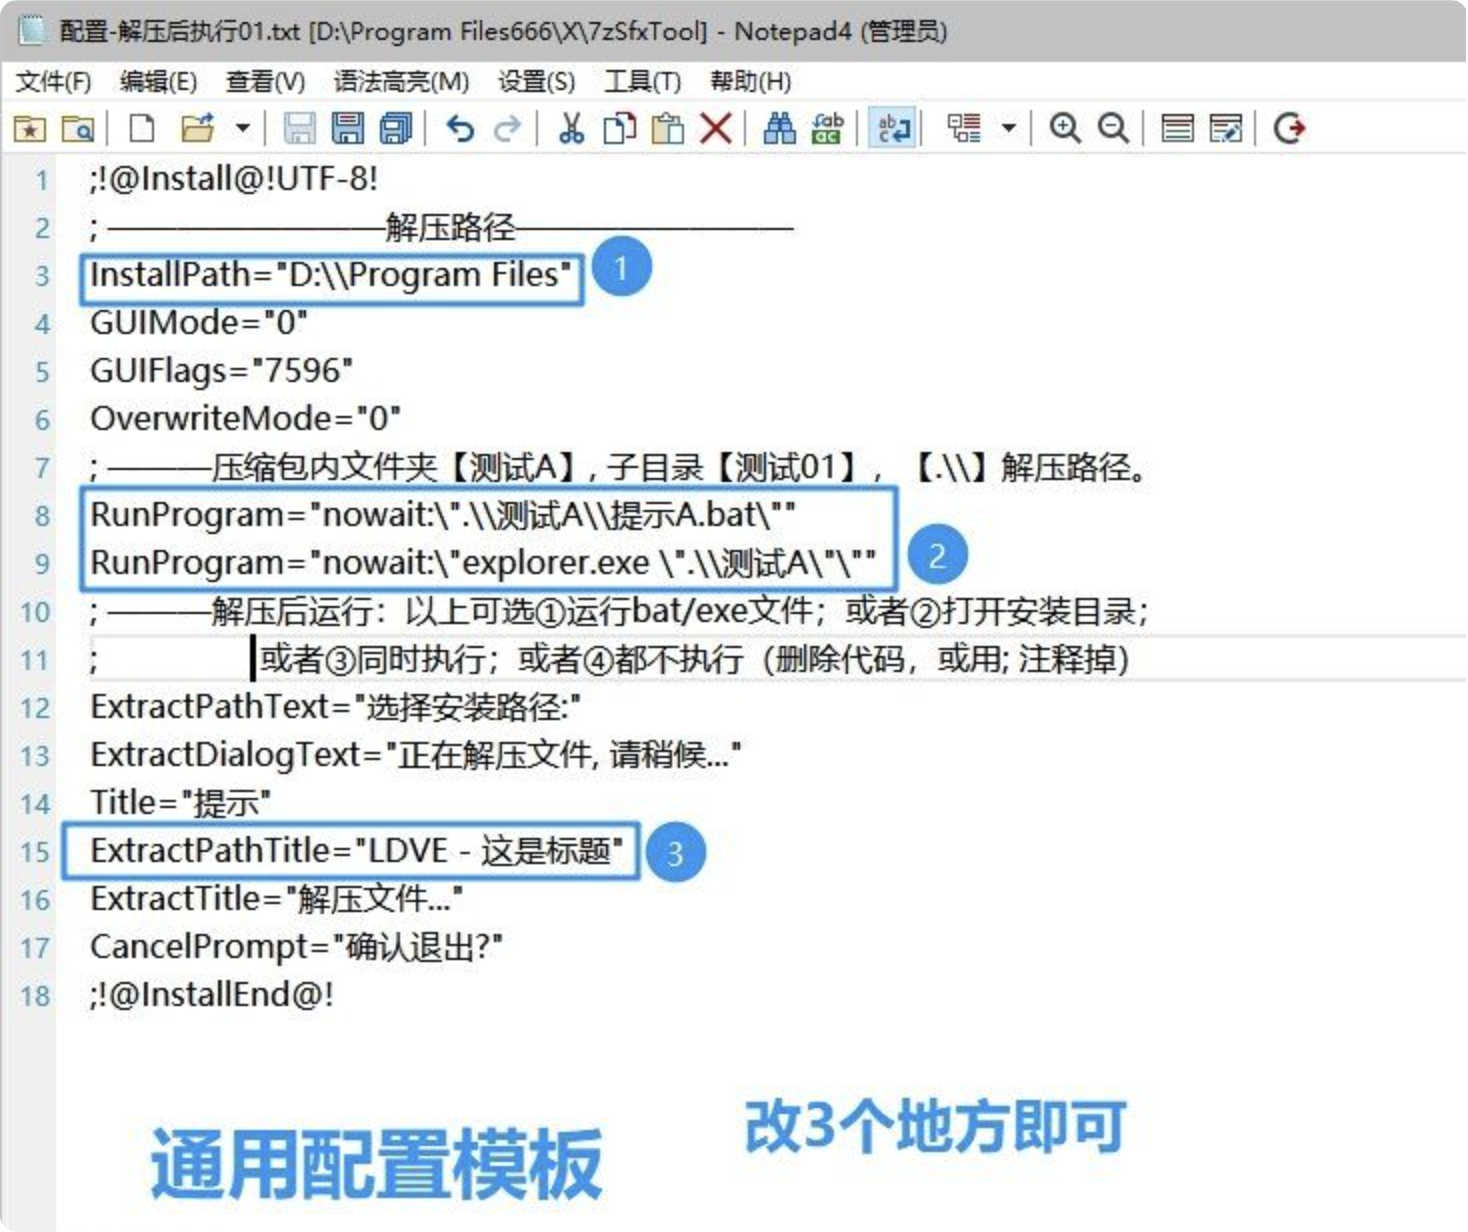Toggle the word wrap toolbar button

coord(893,128)
